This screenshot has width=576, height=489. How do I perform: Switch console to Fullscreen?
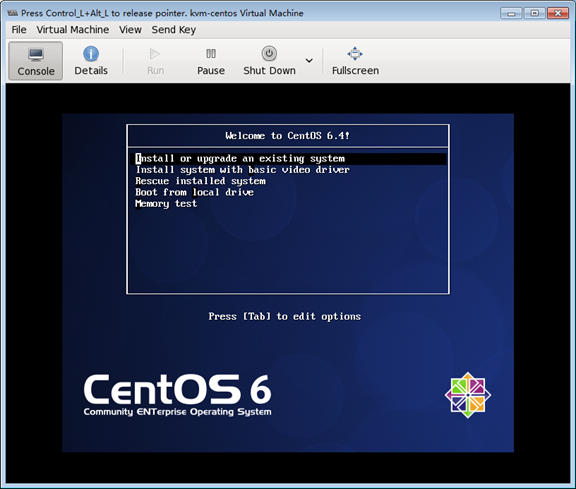(355, 61)
